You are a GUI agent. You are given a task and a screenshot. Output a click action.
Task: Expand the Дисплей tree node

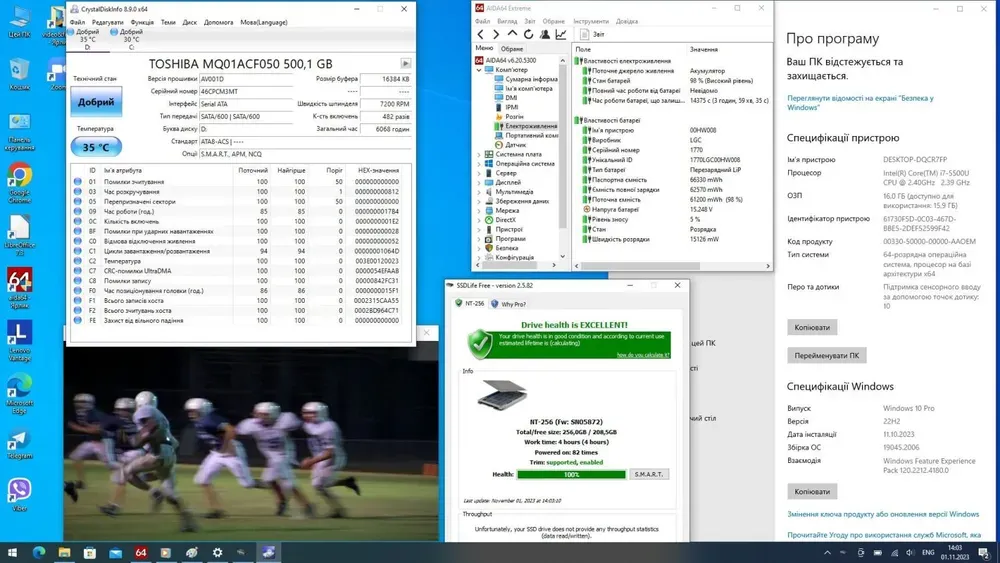pyautogui.click(x=477, y=183)
